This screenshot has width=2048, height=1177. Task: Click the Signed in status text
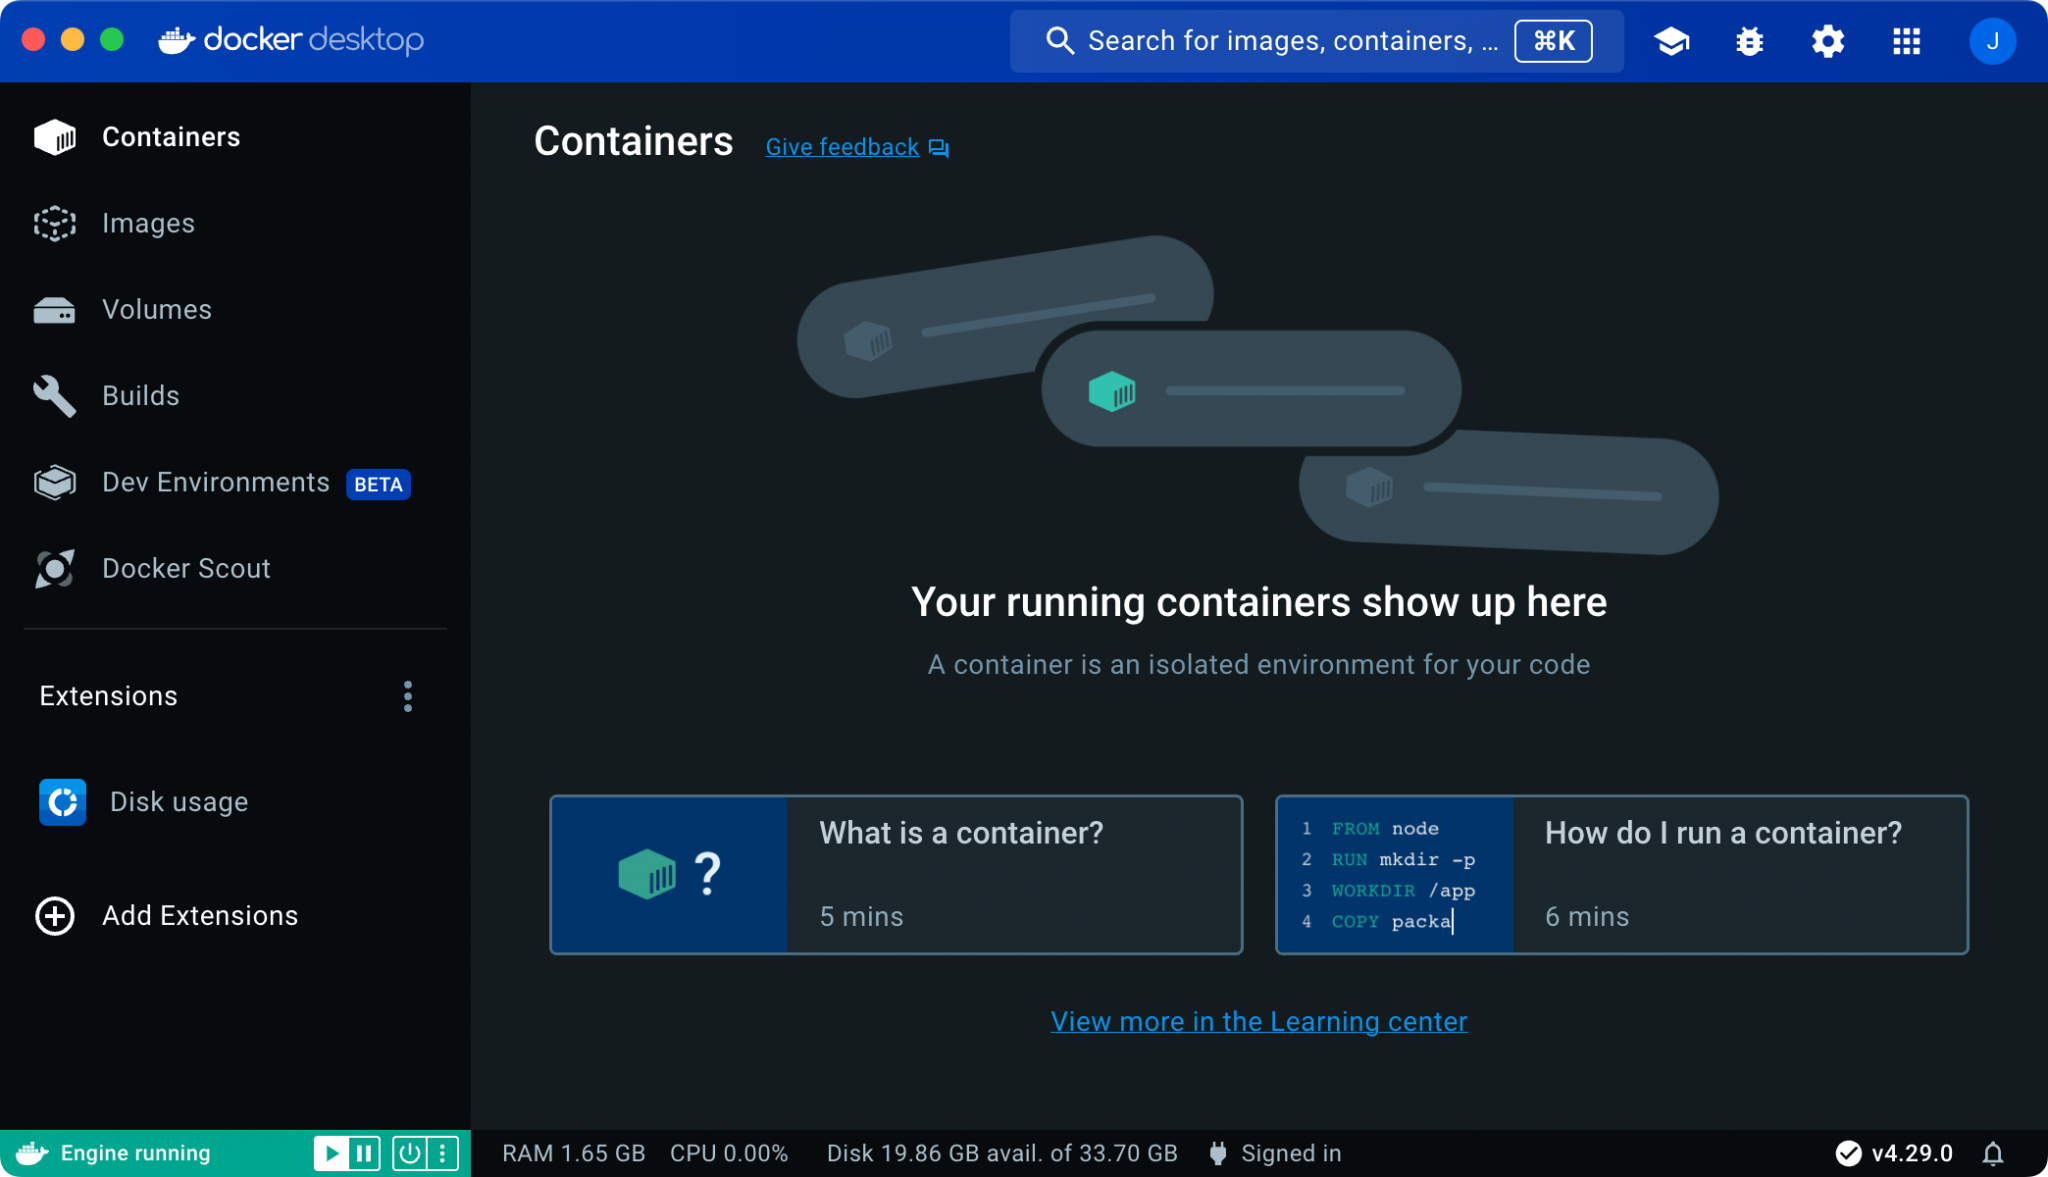point(1291,1154)
